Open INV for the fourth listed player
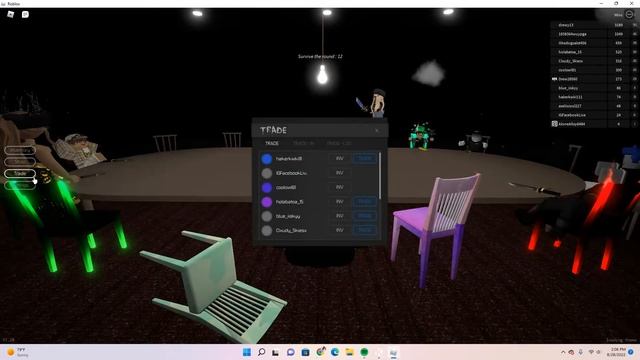The height and width of the screenshot is (360, 640). click(339, 201)
